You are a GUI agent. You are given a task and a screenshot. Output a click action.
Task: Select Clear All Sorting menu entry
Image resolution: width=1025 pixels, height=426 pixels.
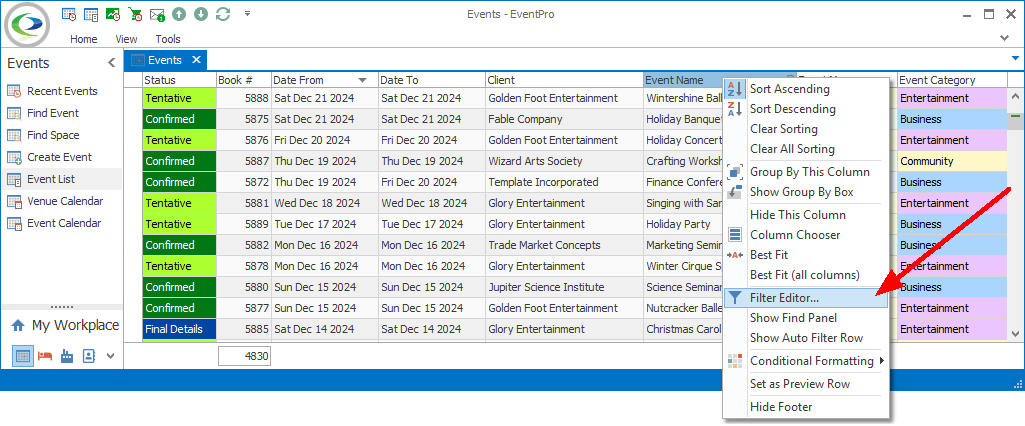[805, 150]
